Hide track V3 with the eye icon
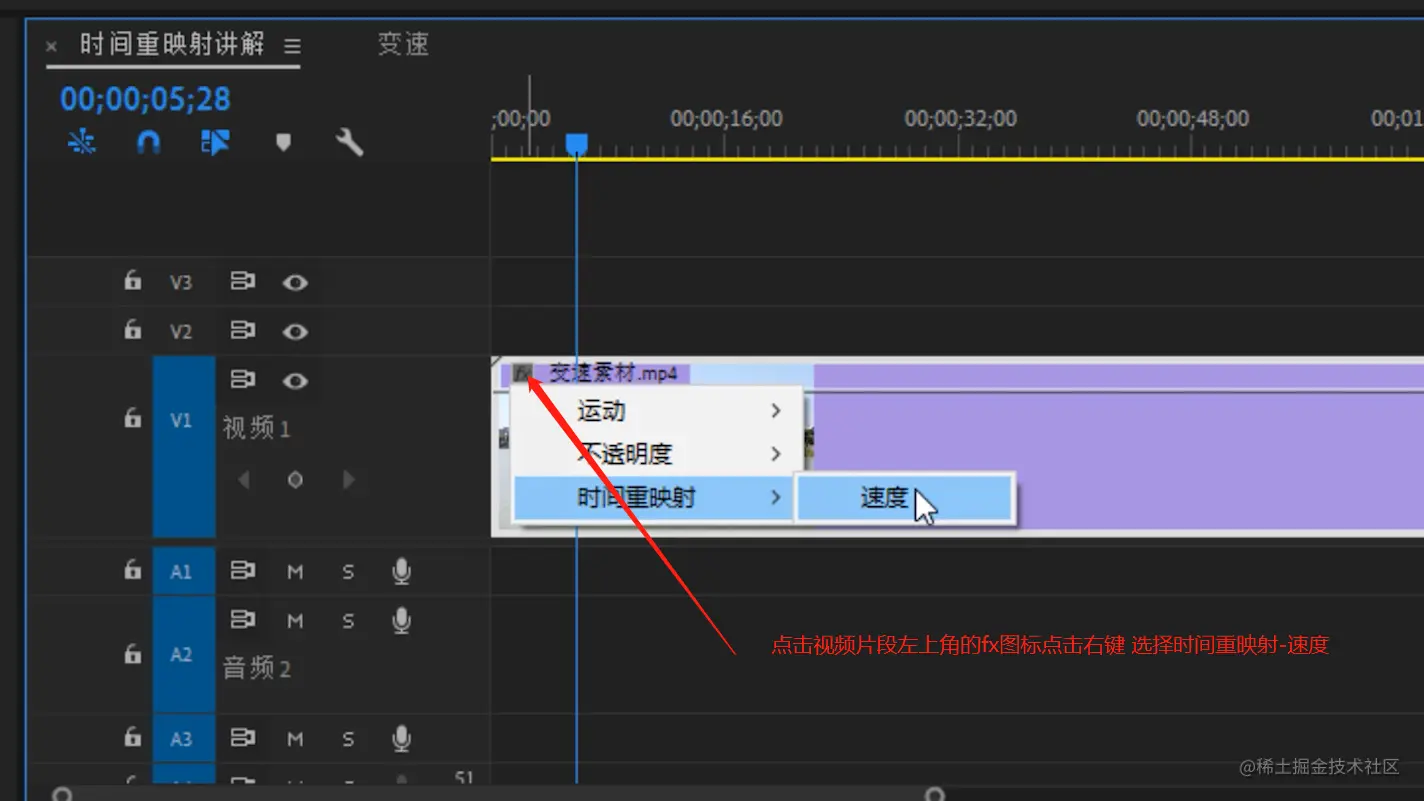The image size is (1424, 801). click(295, 283)
